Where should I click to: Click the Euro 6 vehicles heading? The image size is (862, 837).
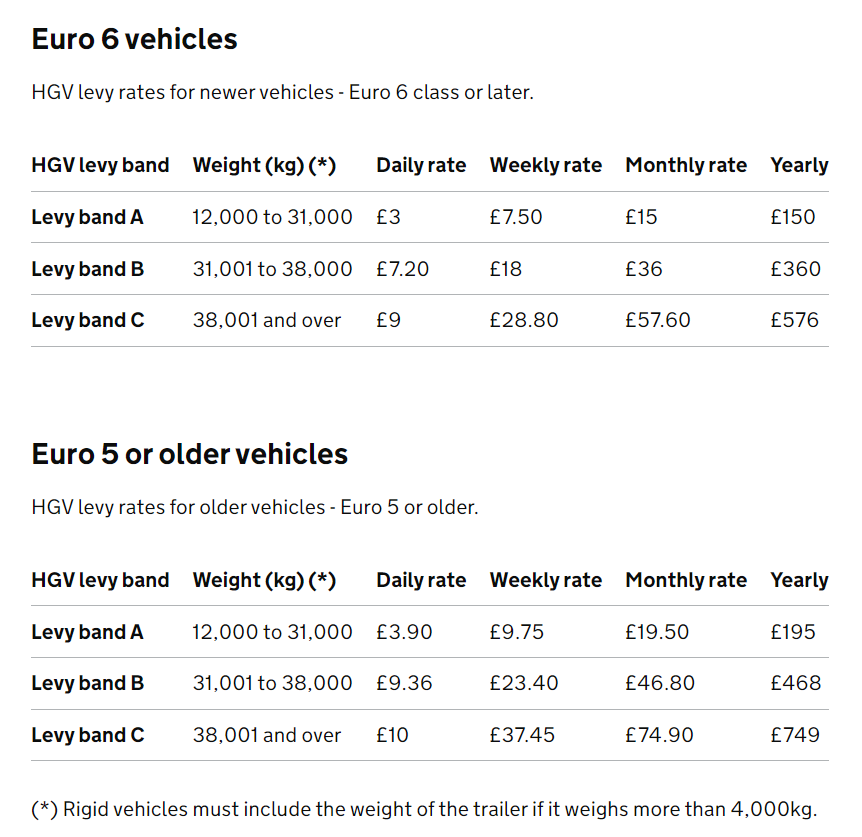point(134,39)
